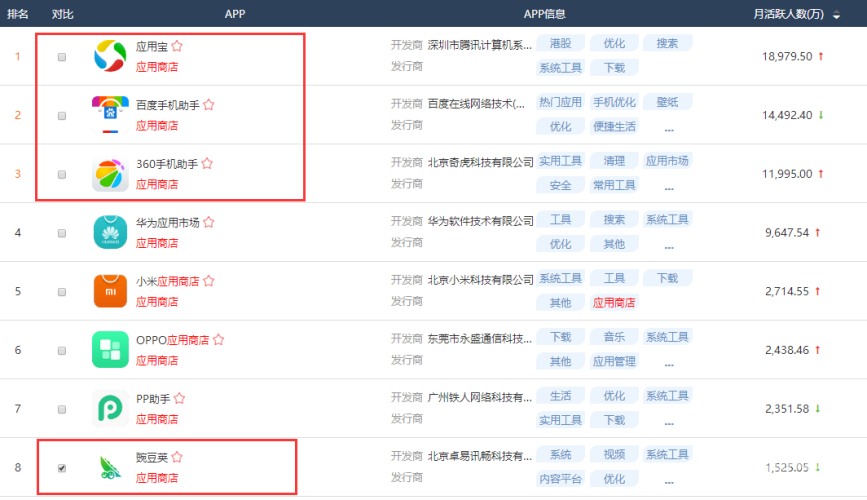Click the 小米应用商店 app icon

coord(110,291)
